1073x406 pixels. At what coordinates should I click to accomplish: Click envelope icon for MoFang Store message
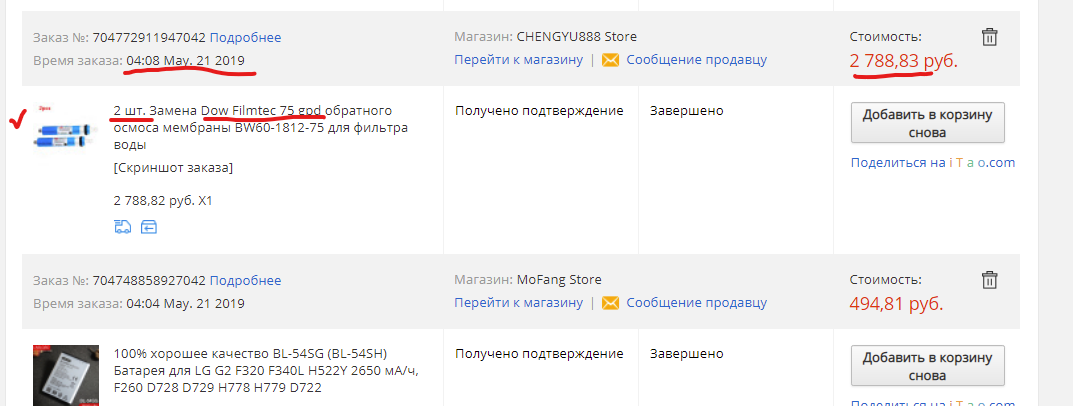610,303
